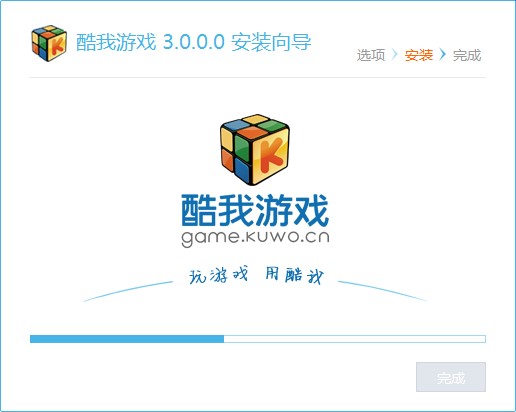The image size is (516, 412).
Task: Click the top face of large cube logo
Action: click(255, 126)
